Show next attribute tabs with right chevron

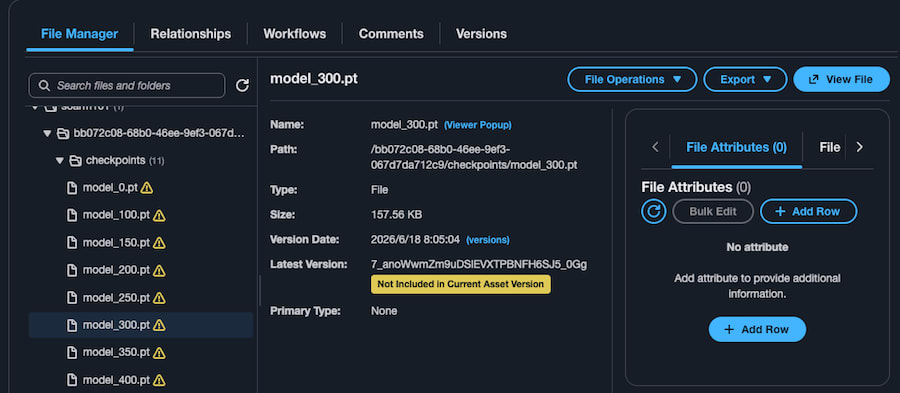point(859,147)
